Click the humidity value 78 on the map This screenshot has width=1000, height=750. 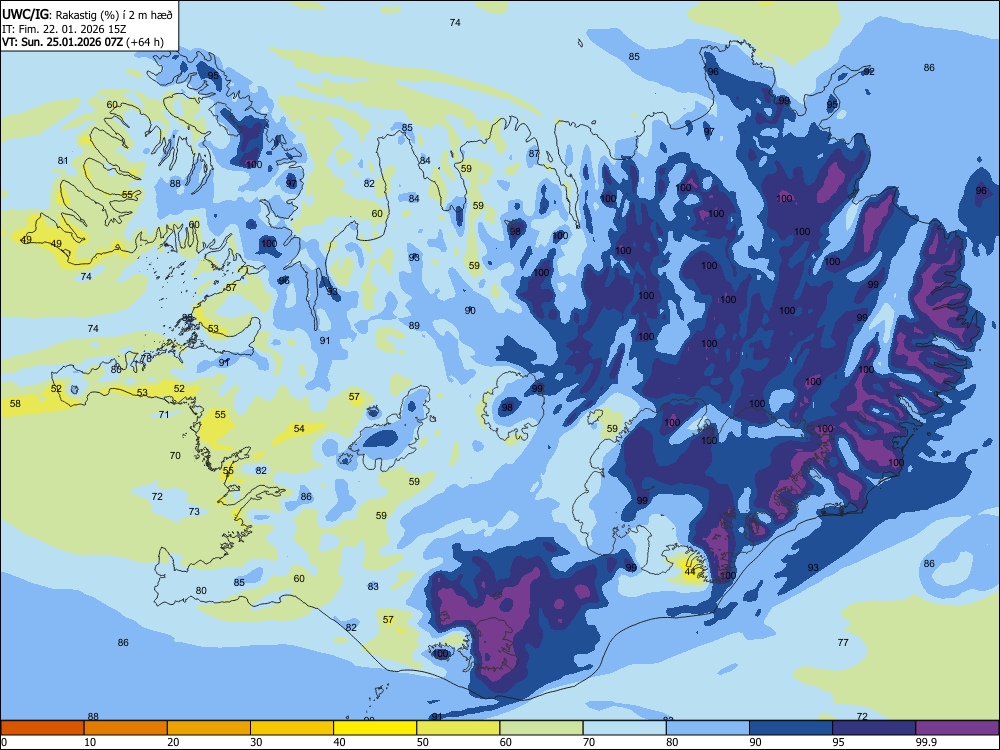tap(147, 358)
